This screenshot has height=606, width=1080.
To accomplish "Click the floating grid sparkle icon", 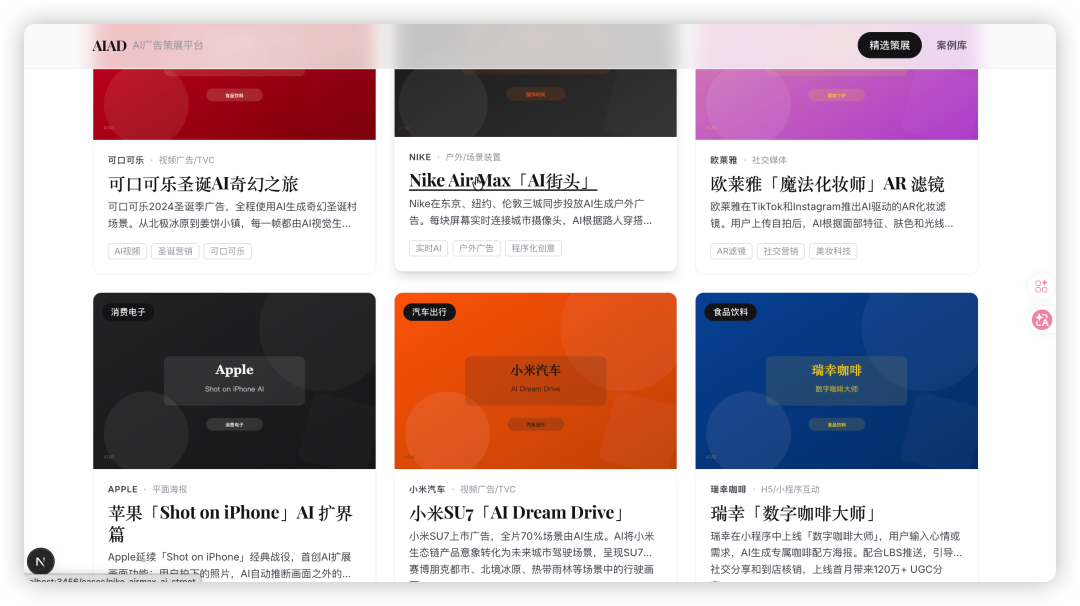I will point(1041,286).
